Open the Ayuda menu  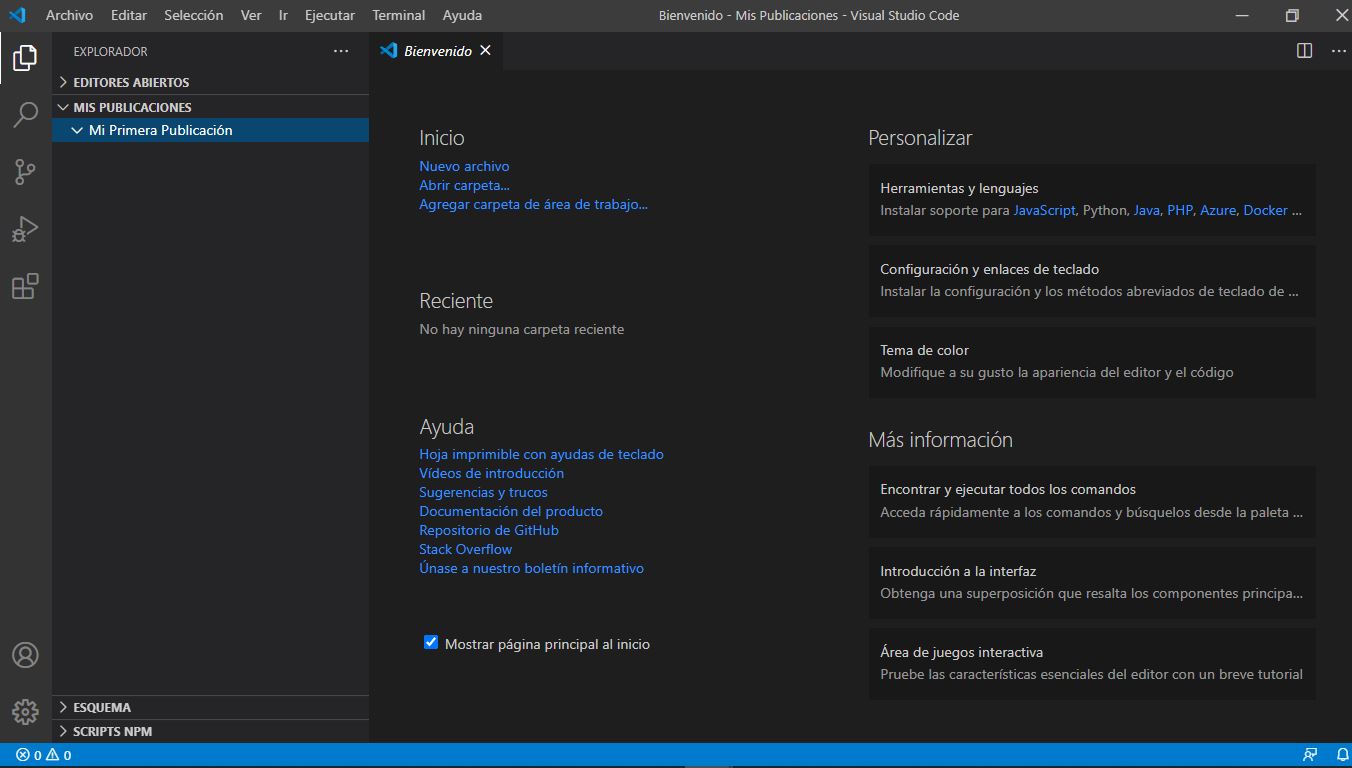pyautogui.click(x=462, y=15)
